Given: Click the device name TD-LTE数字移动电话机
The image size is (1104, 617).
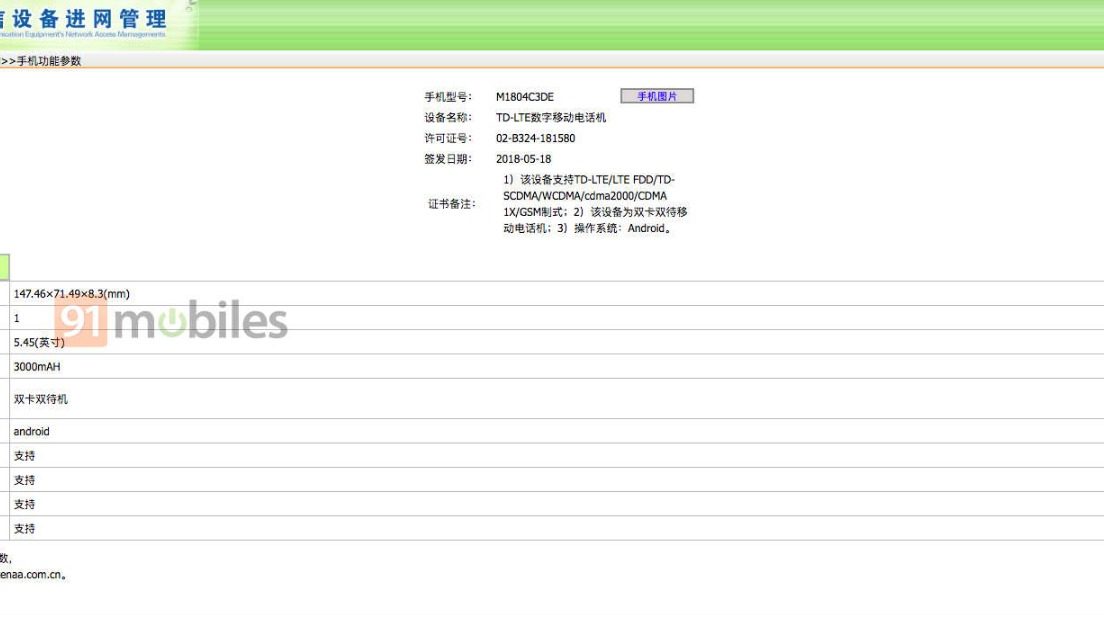Looking at the screenshot, I should tap(550, 117).
